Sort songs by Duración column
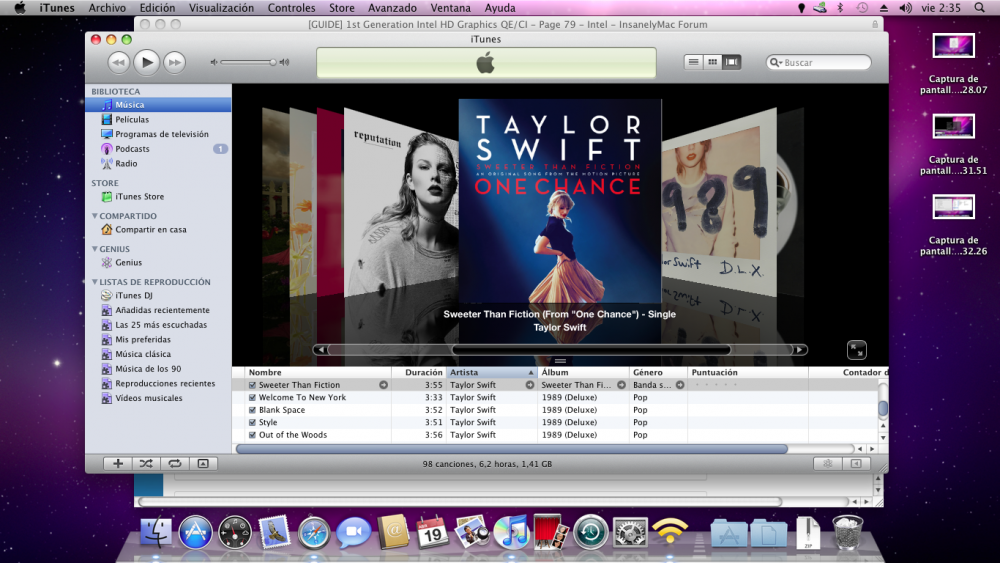This screenshot has height=563, width=1000. pyautogui.click(x=418, y=372)
